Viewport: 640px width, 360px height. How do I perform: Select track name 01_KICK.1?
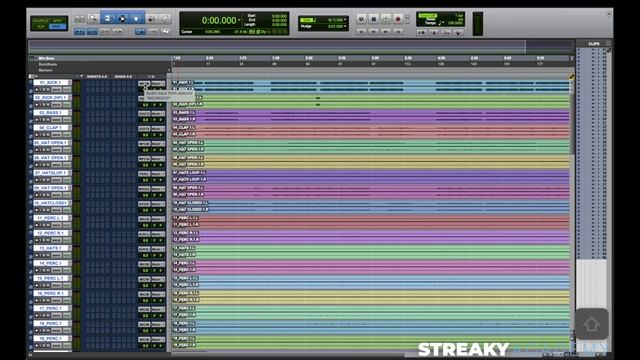pos(50,82)
